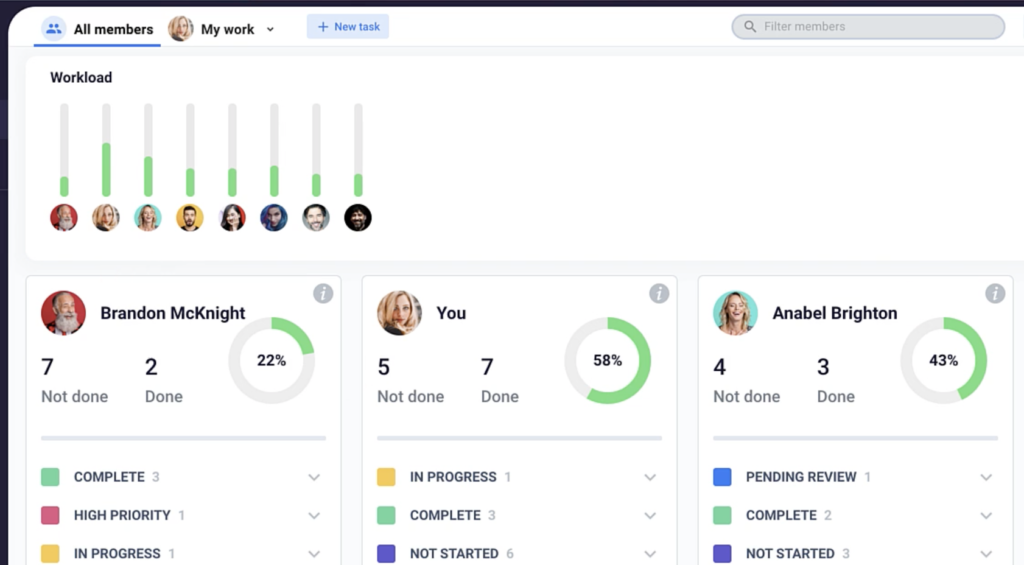Create a task with the New task button
Image resolution: width=1024 pixels, height=565 pixels.
(348, 27)
